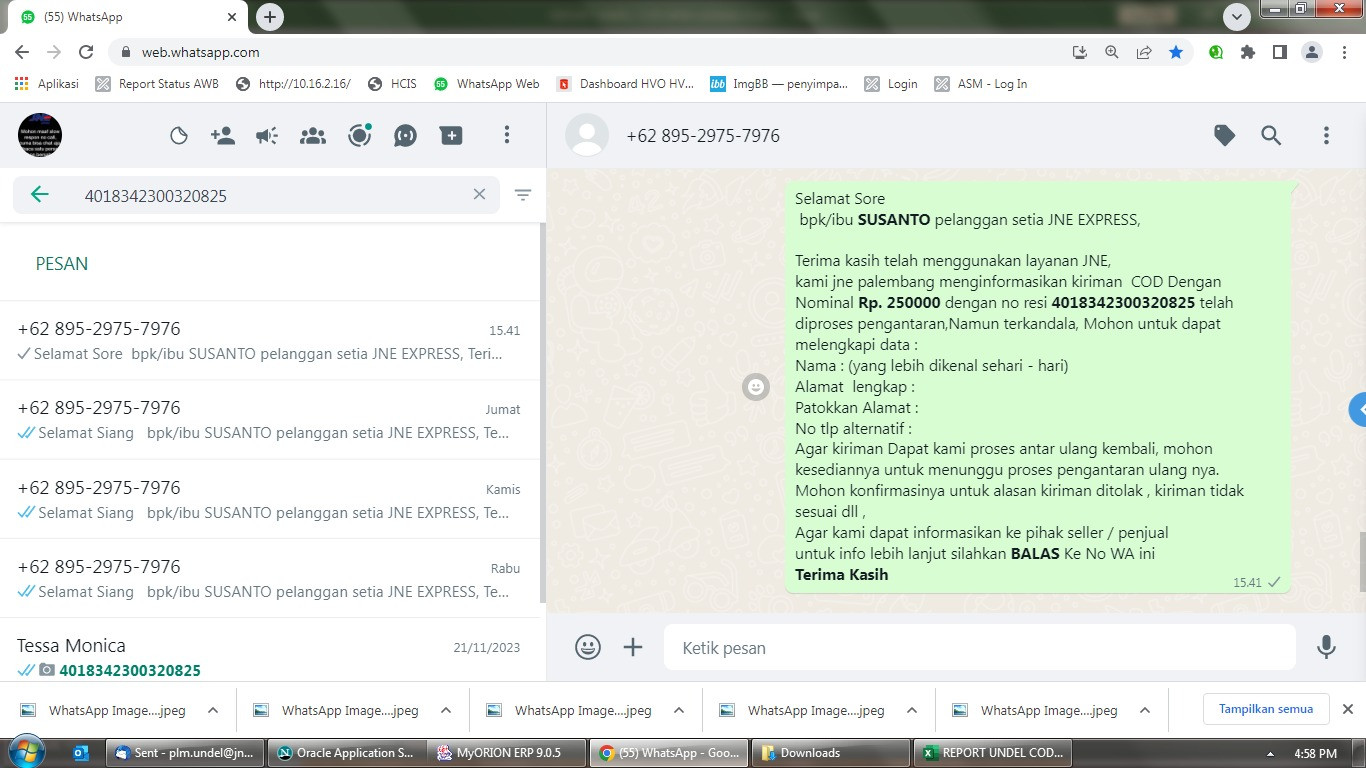Screen dimensions: 1366x768
Task: Click the PESAN section heading
Action: 62,264
